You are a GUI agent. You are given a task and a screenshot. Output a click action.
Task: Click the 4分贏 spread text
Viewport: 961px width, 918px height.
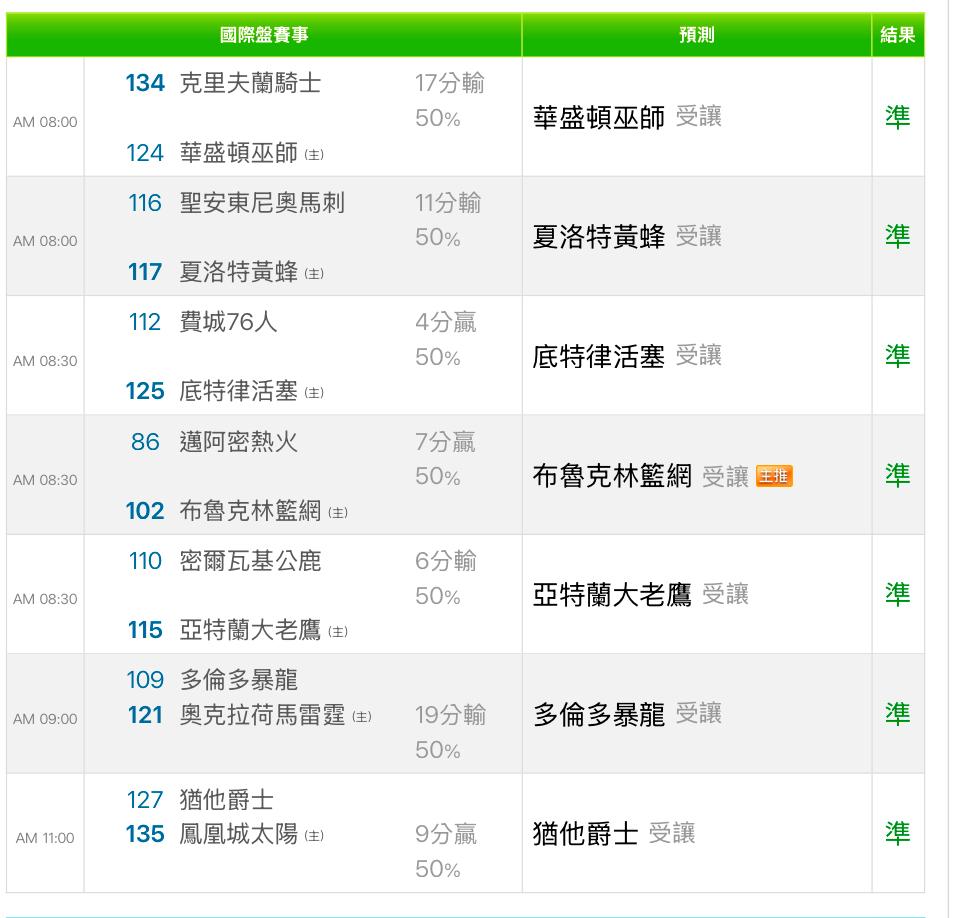point(446,322)
